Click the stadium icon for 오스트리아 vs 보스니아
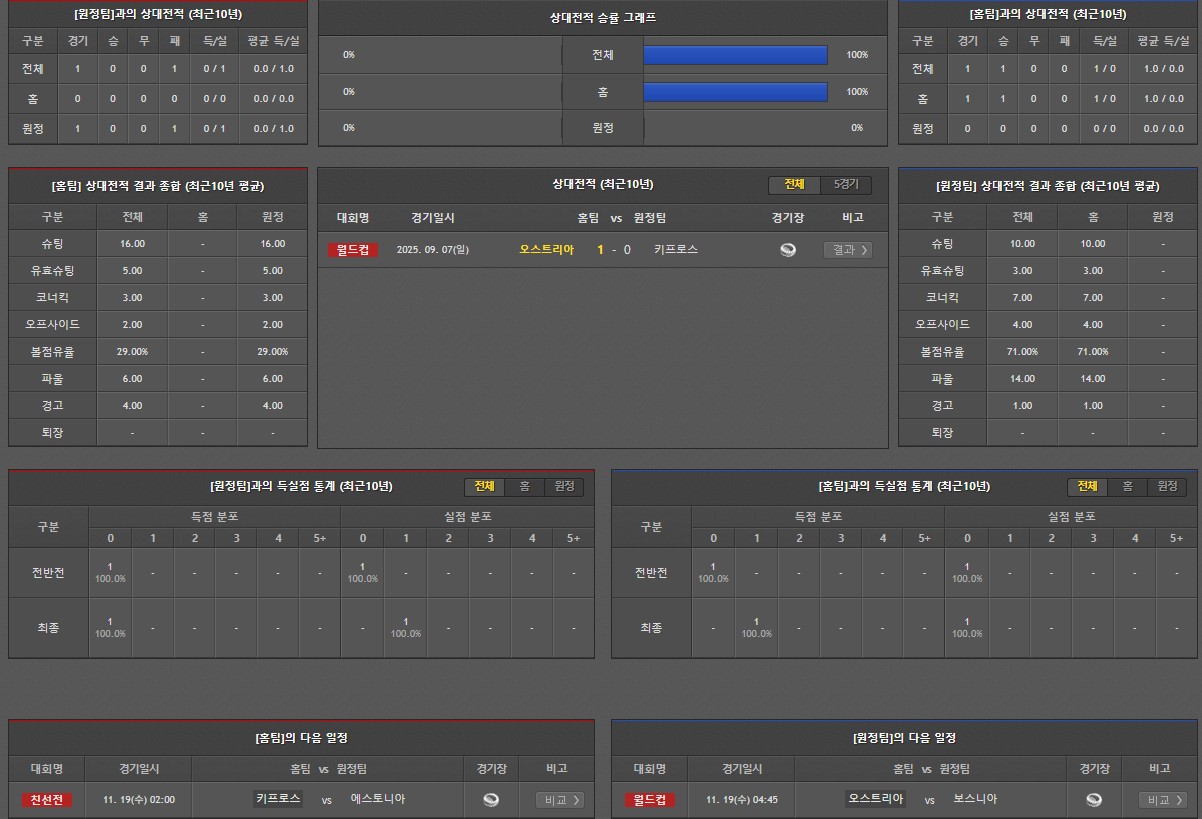 tap(1094, 800)
